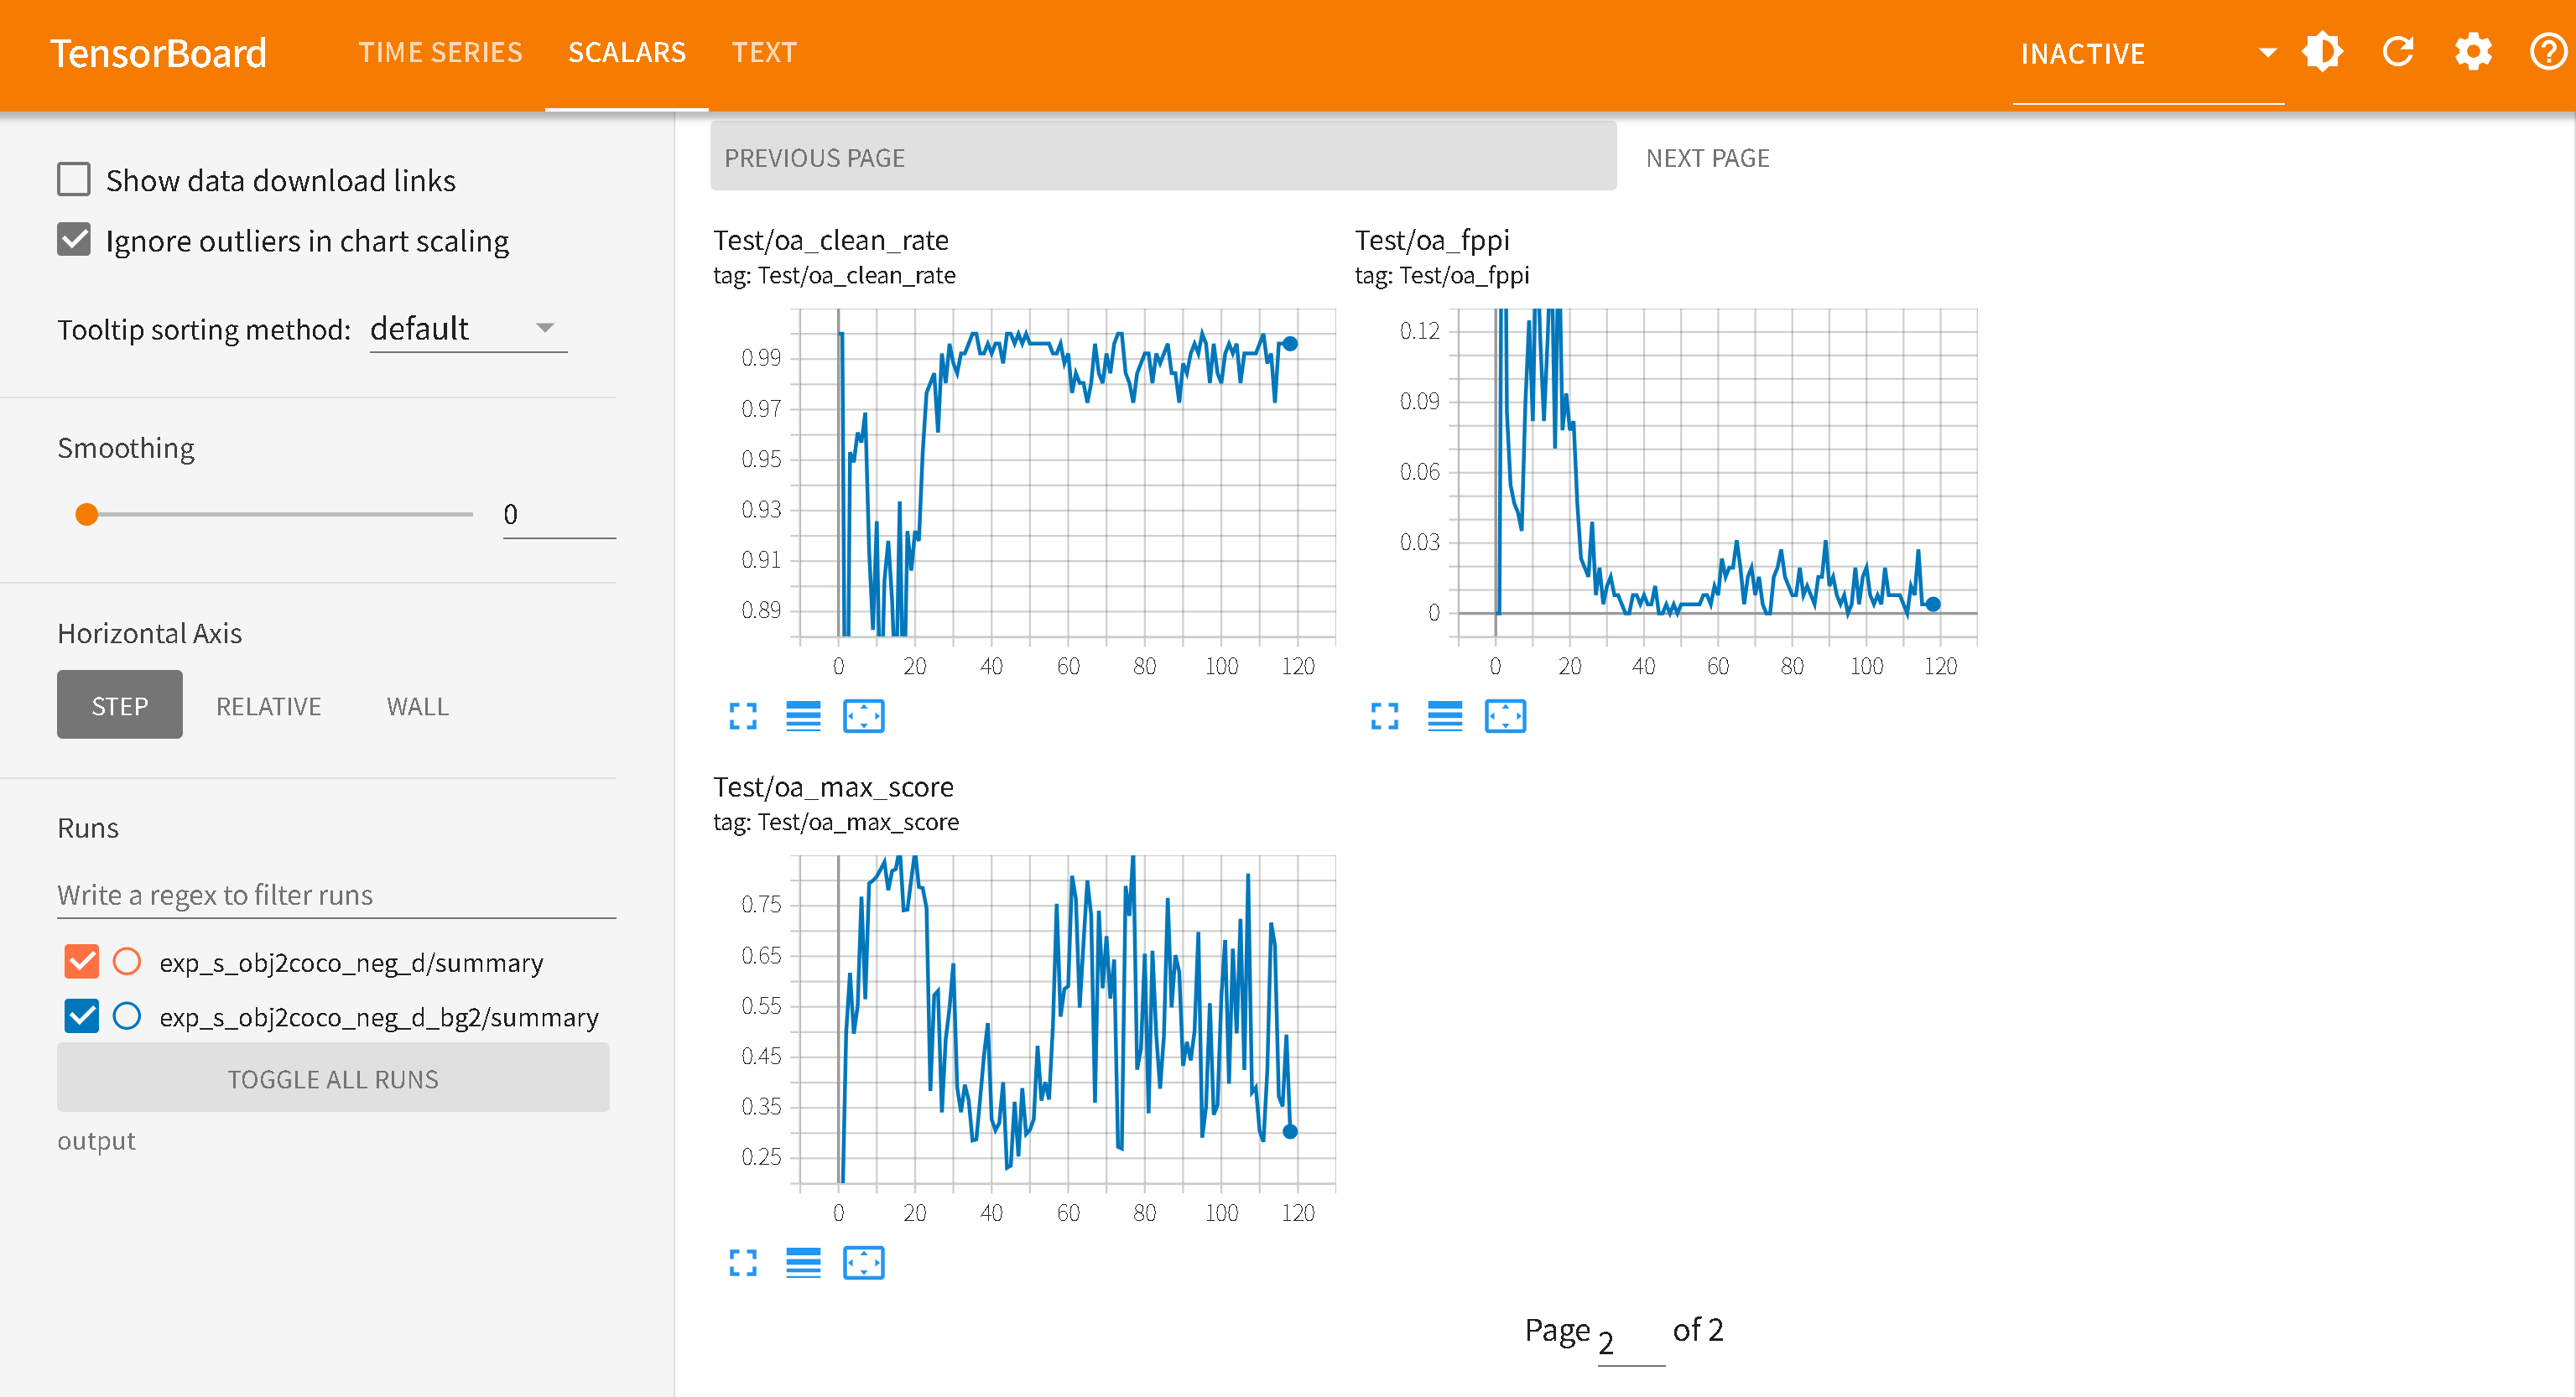This screenshot has height=1397, width=2576.
Task: Uncheck Ignore outliers in chart scaling
Action: [74, 240]
